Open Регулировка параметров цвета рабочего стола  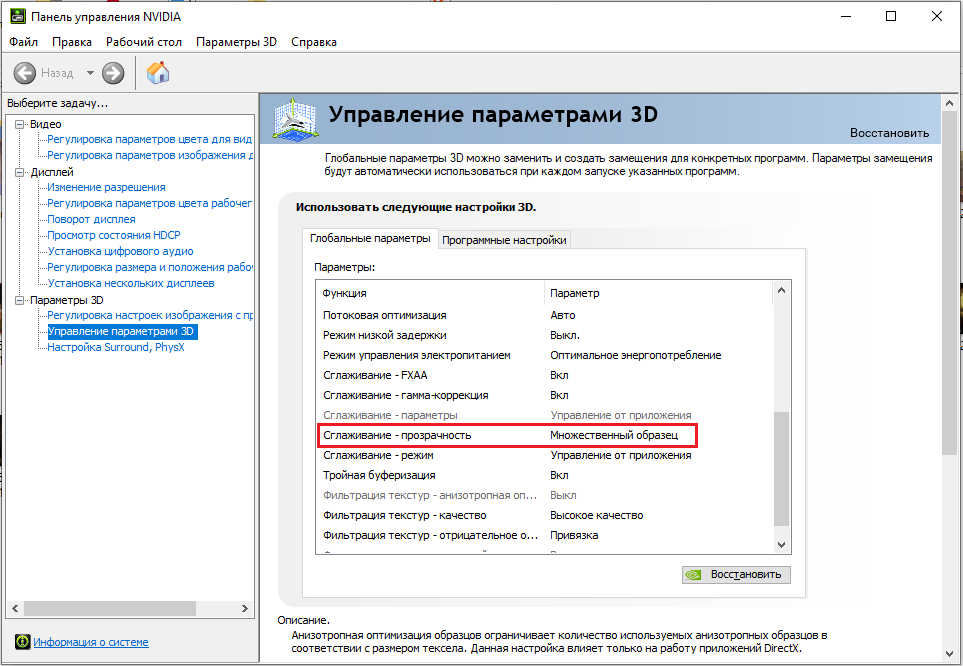coord(149,203)
